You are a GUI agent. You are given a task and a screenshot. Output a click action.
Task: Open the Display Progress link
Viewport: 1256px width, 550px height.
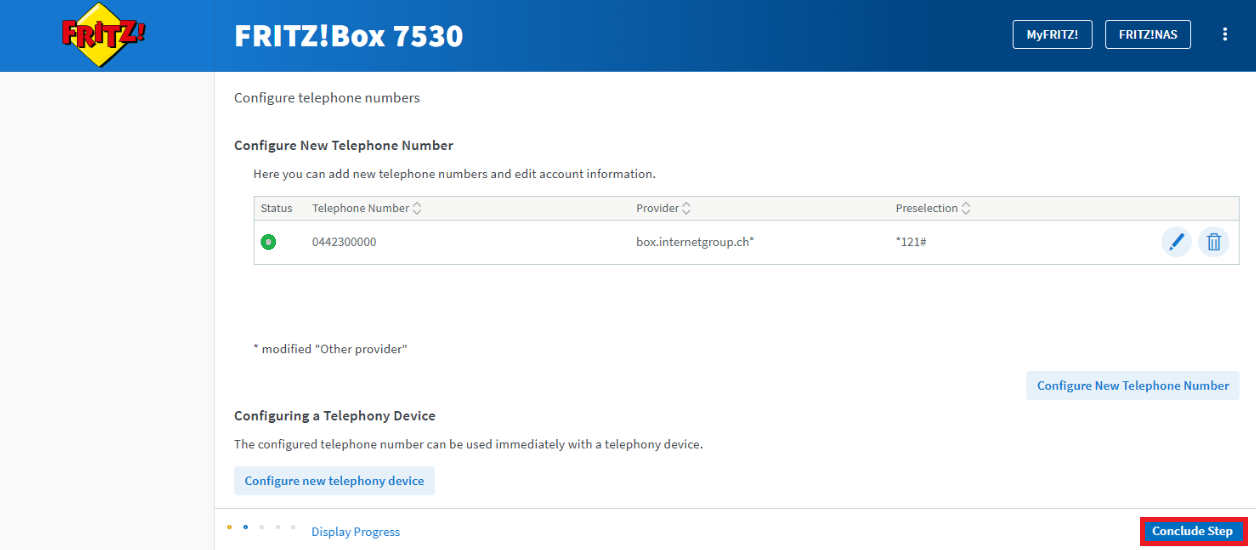tap(355, 532)
